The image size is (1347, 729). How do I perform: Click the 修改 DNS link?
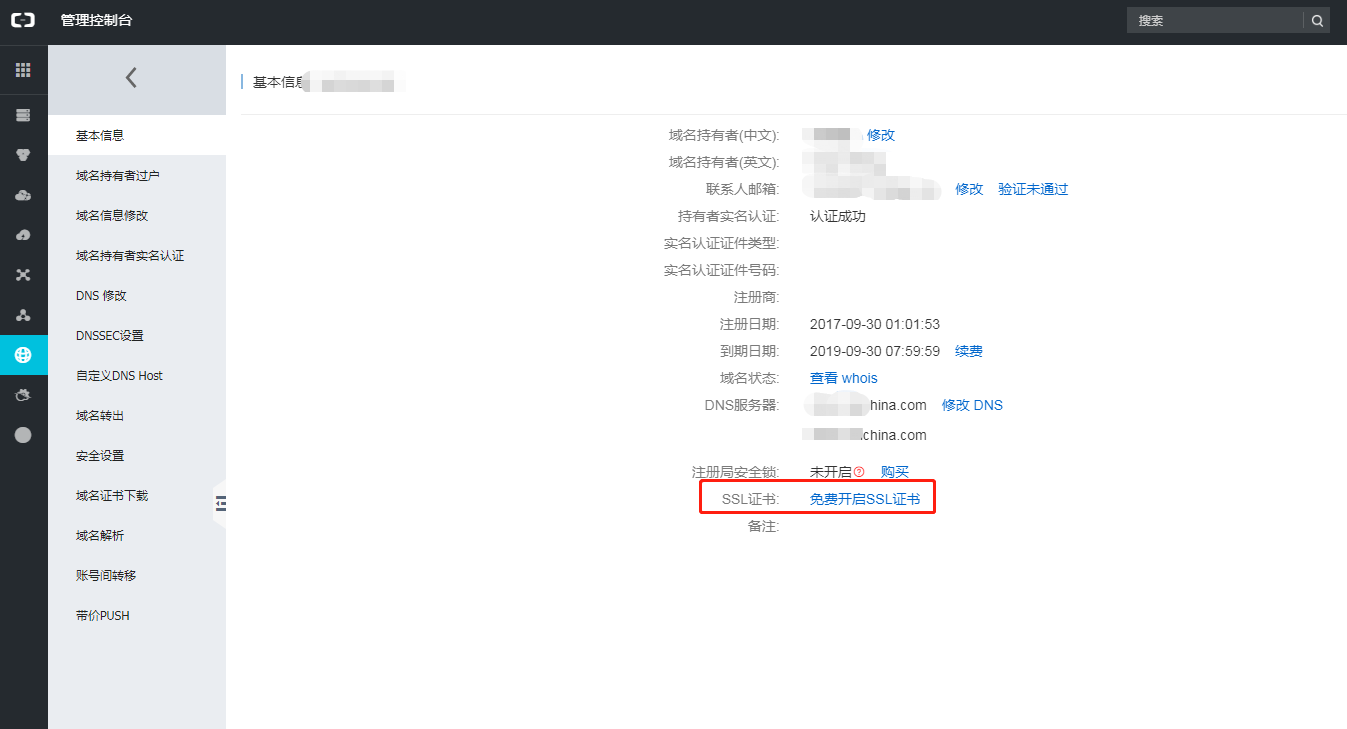coord(972,405)
